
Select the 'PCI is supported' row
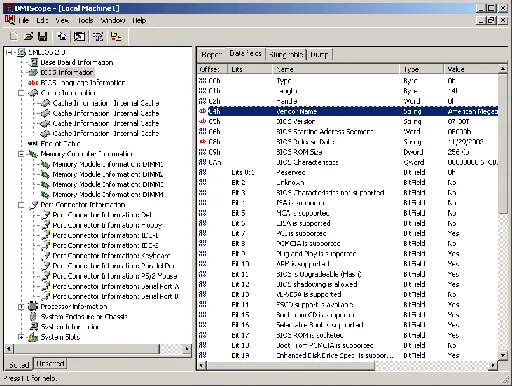[x=348, y=233]
